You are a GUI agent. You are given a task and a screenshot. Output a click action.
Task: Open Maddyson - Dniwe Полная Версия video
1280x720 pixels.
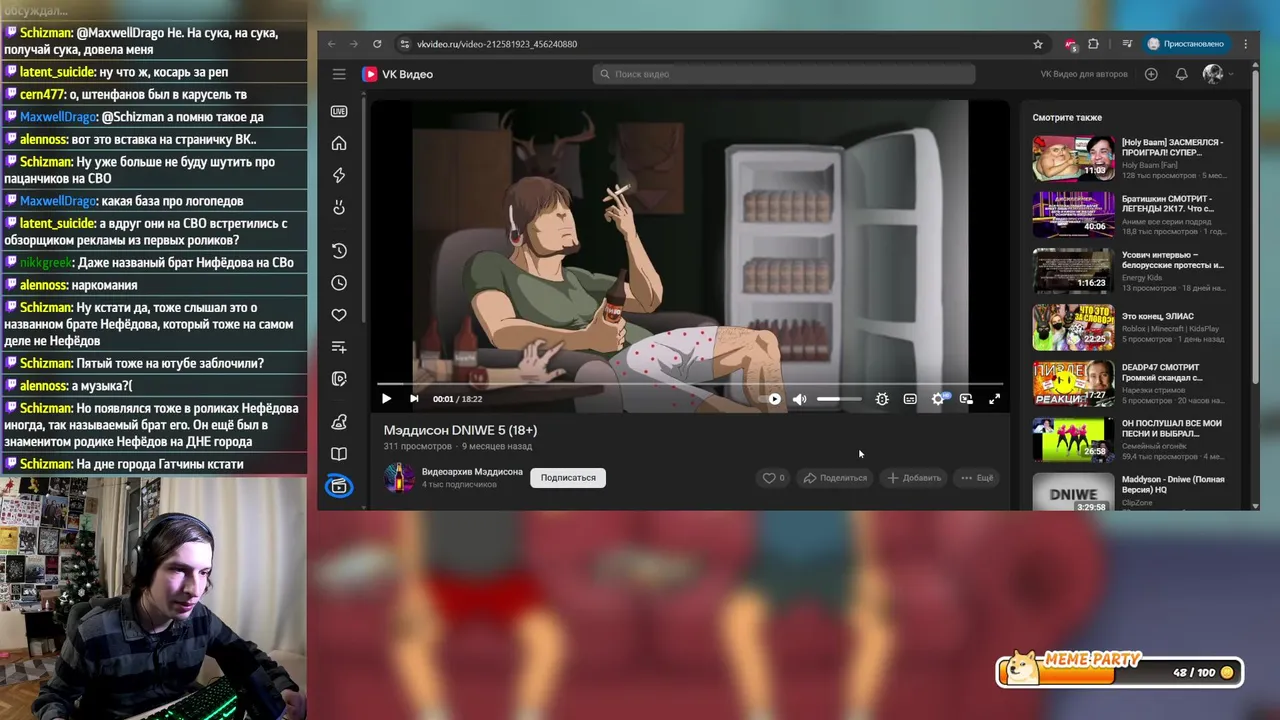pyautogui.click(x=1130, y=492)
